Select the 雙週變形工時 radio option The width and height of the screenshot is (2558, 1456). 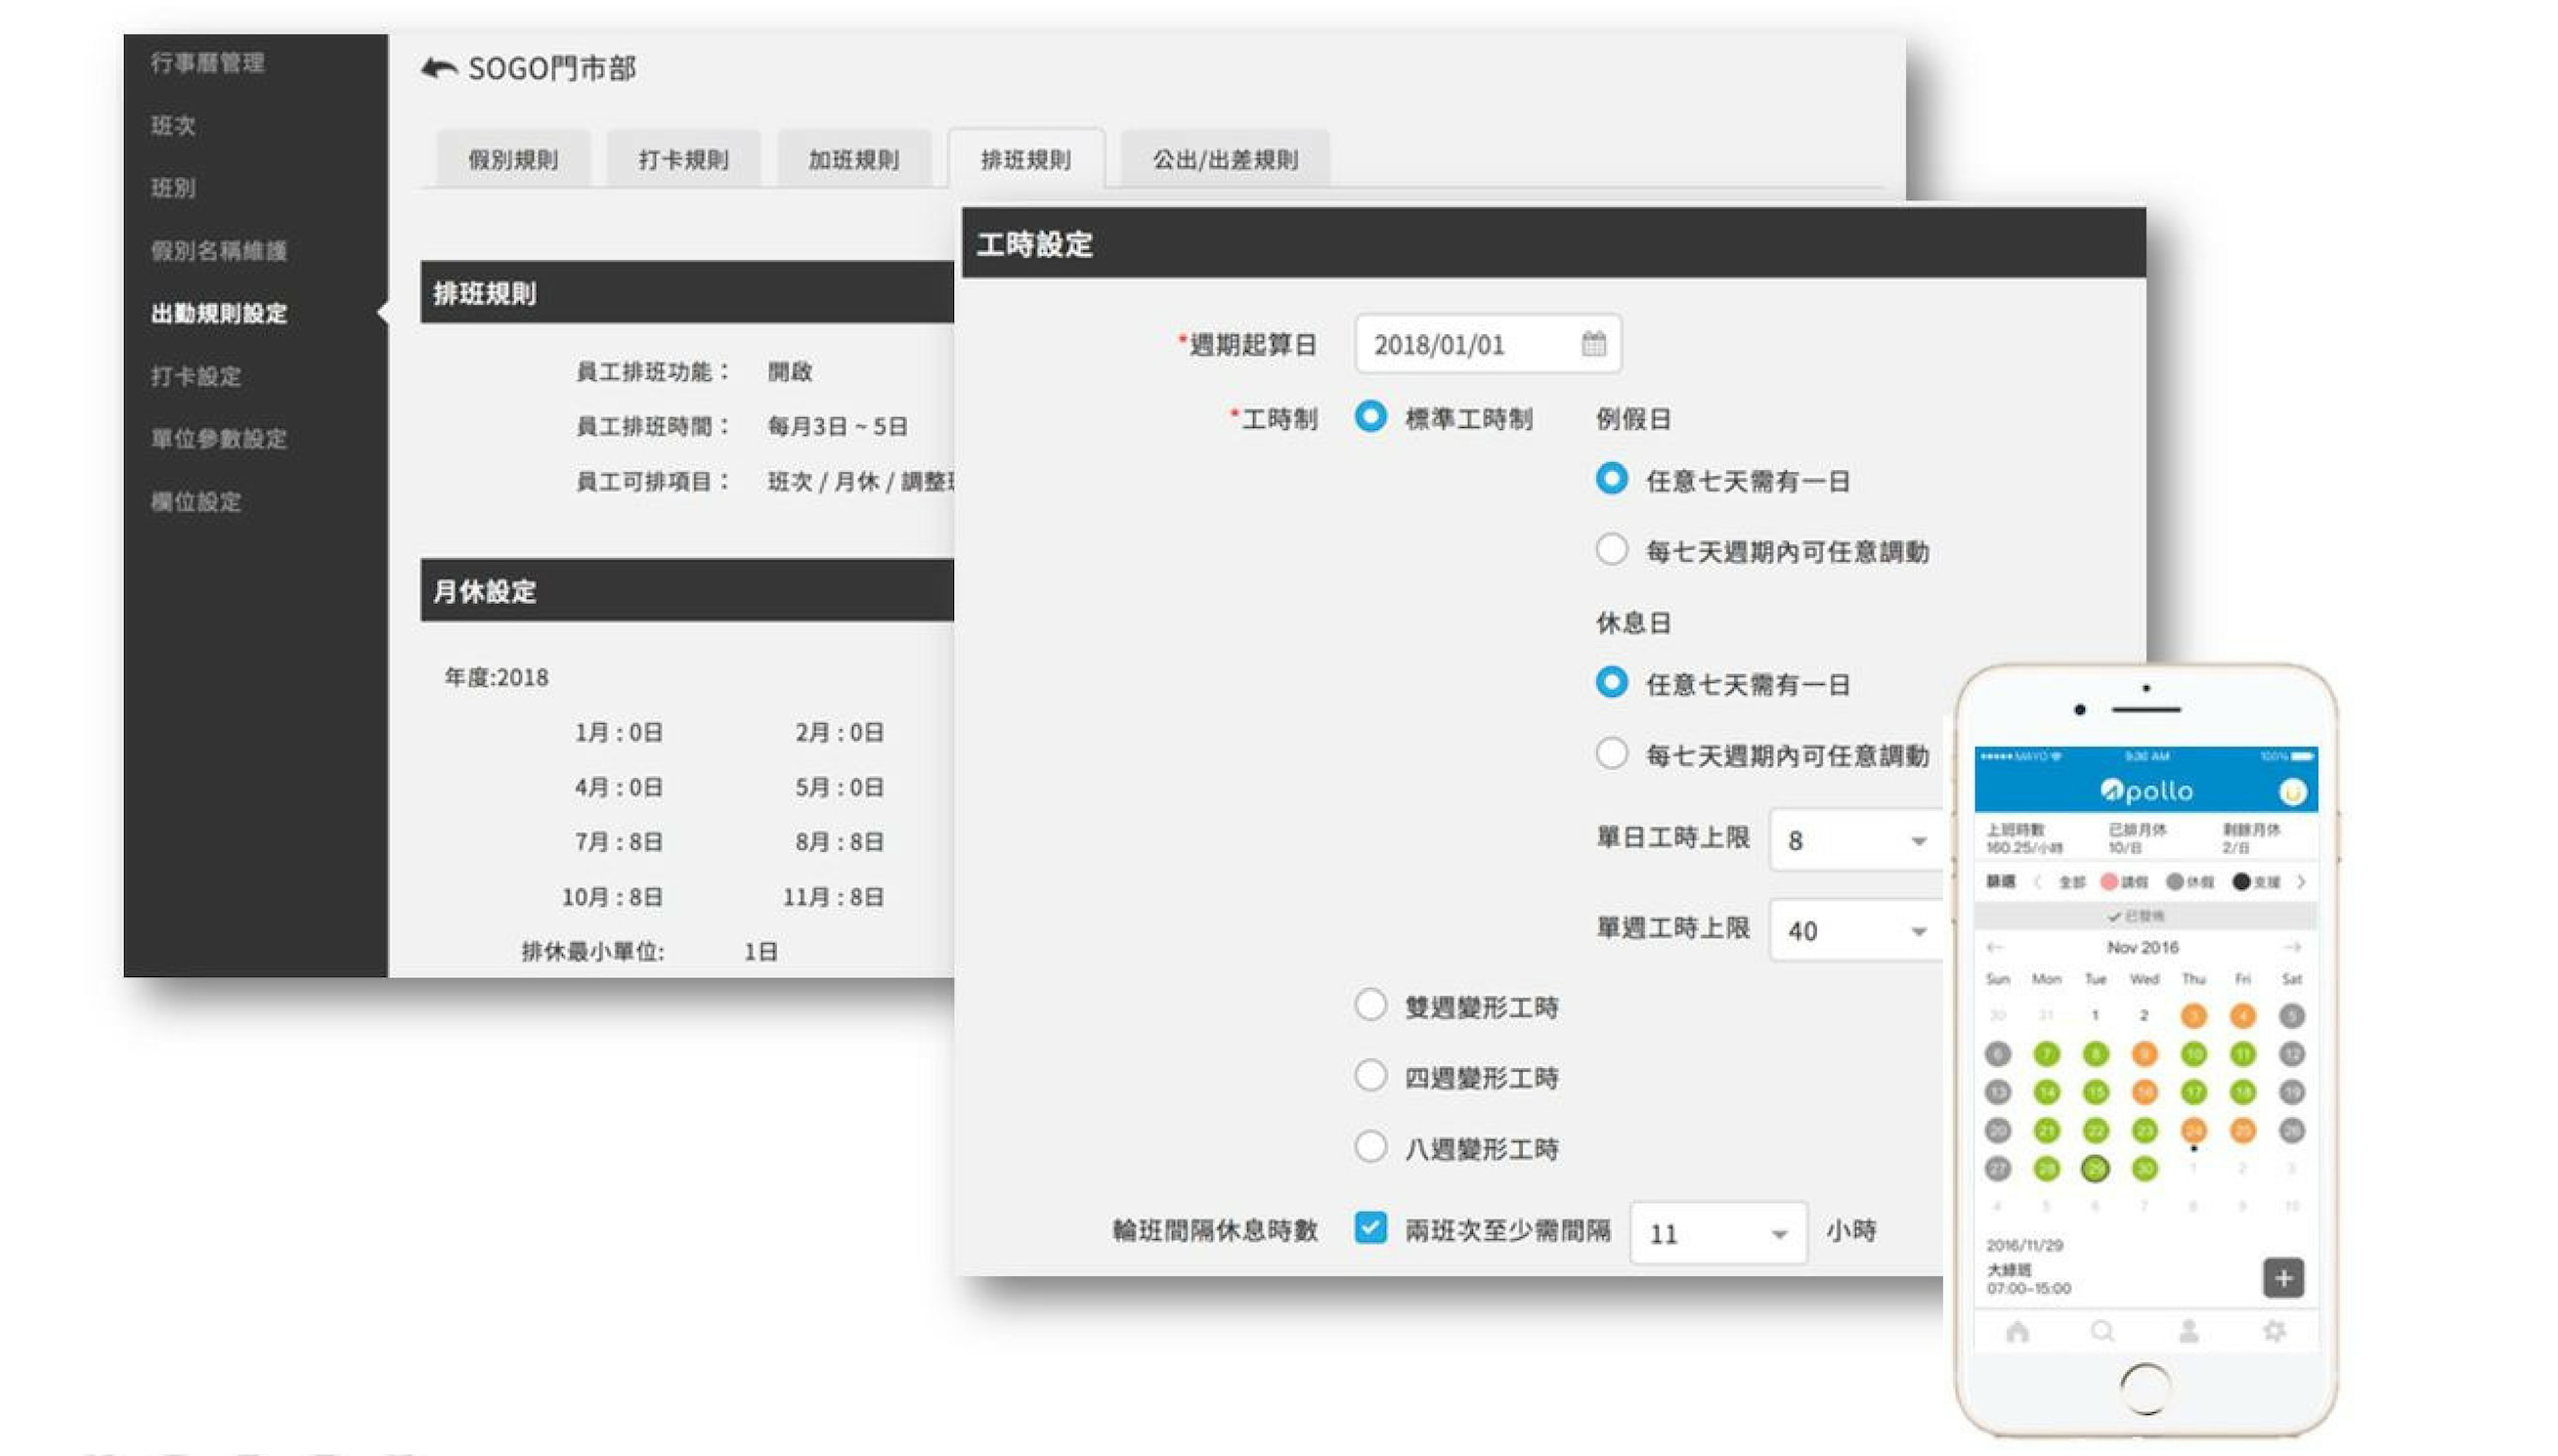(1370, 1005)
